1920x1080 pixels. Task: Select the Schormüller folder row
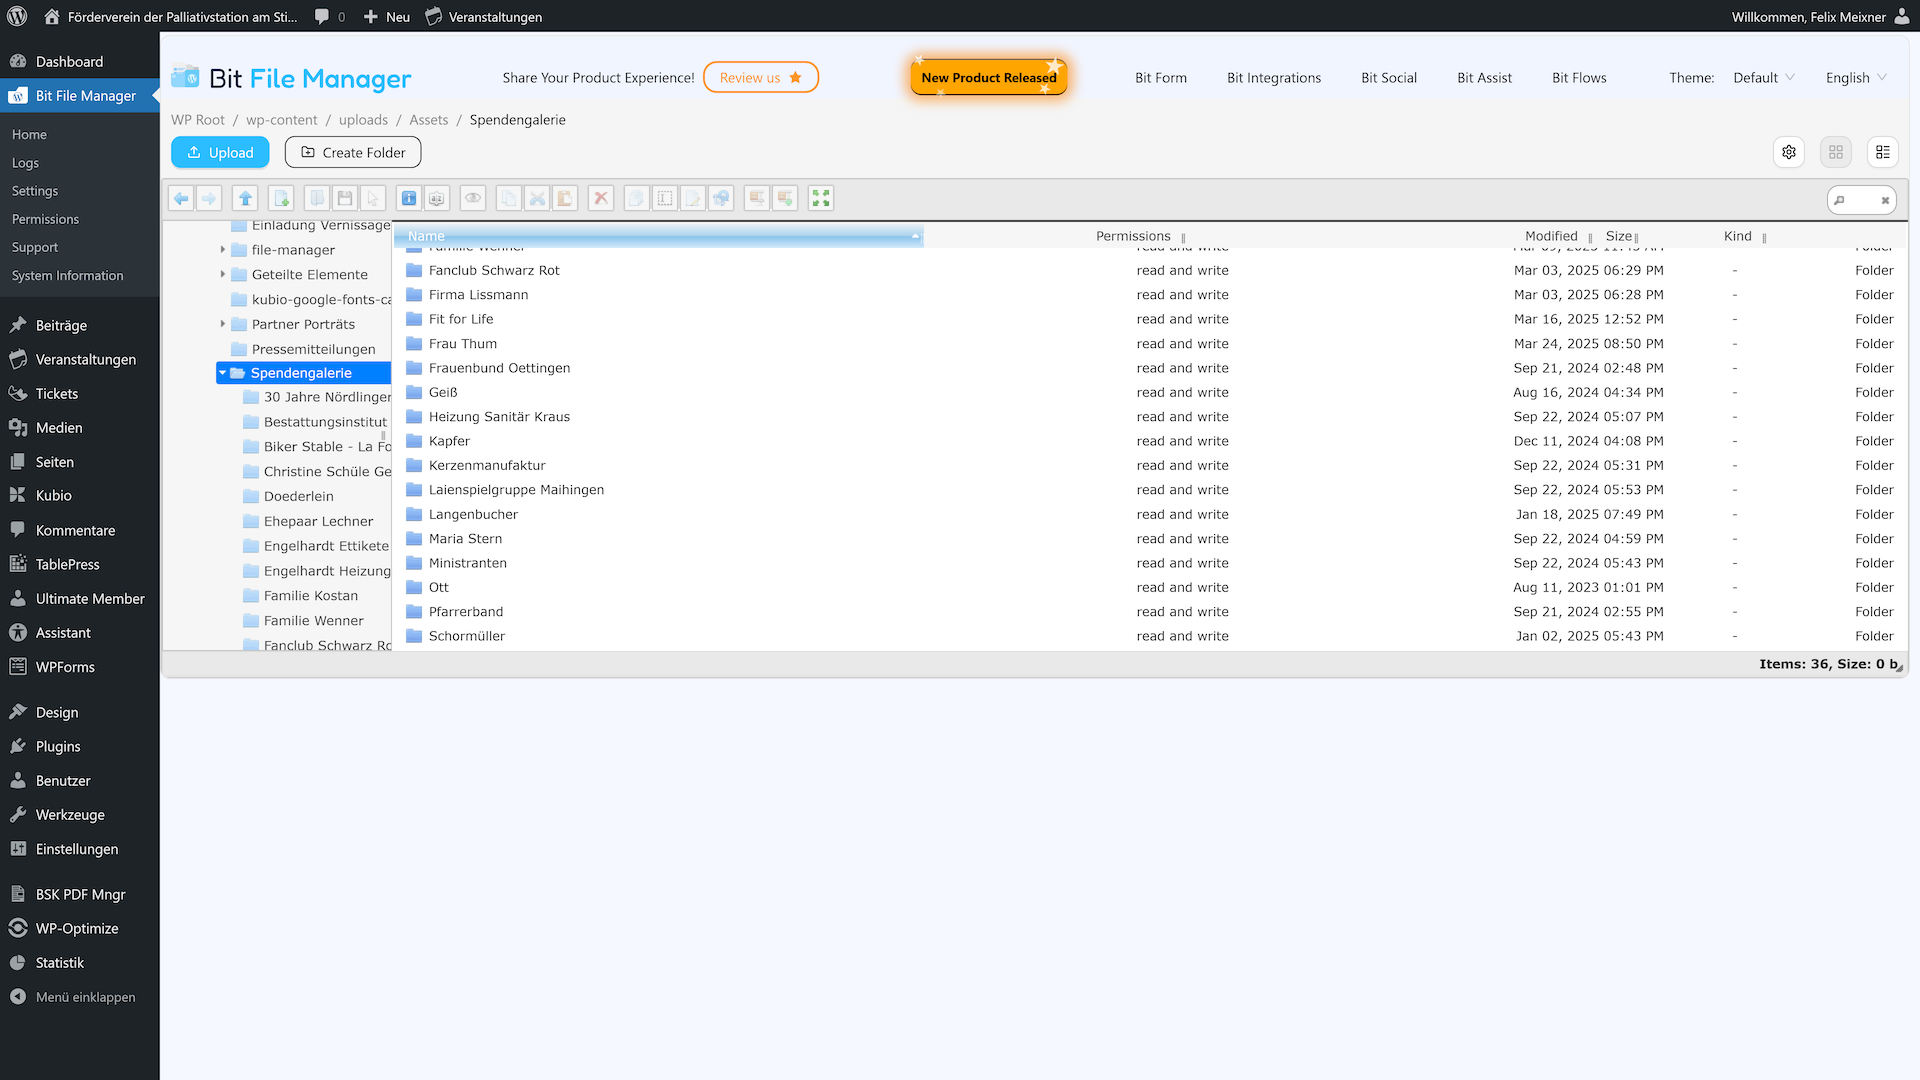(1150, 636)
